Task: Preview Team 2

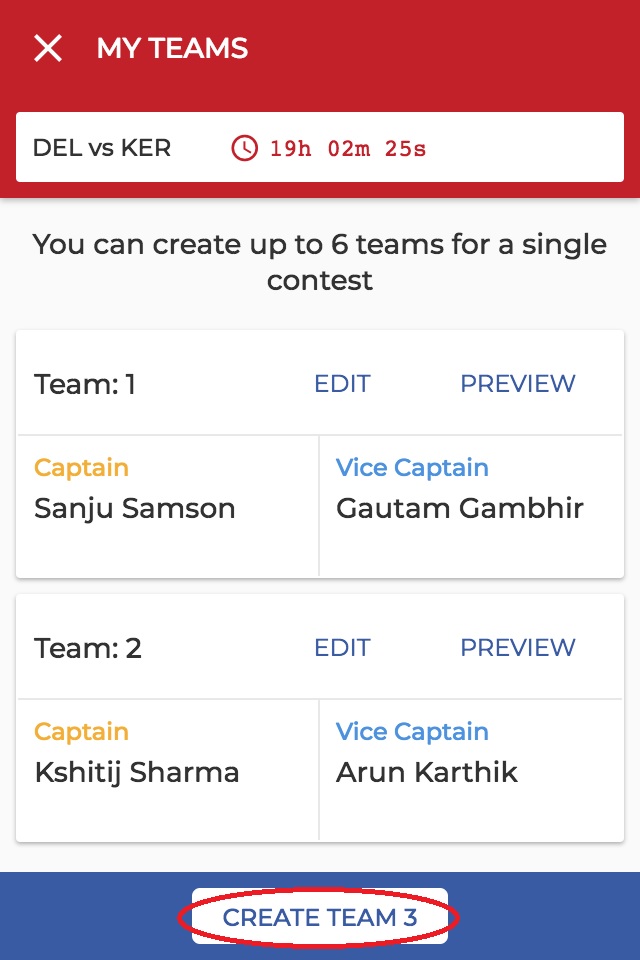Action: click(x=517, y=648)
